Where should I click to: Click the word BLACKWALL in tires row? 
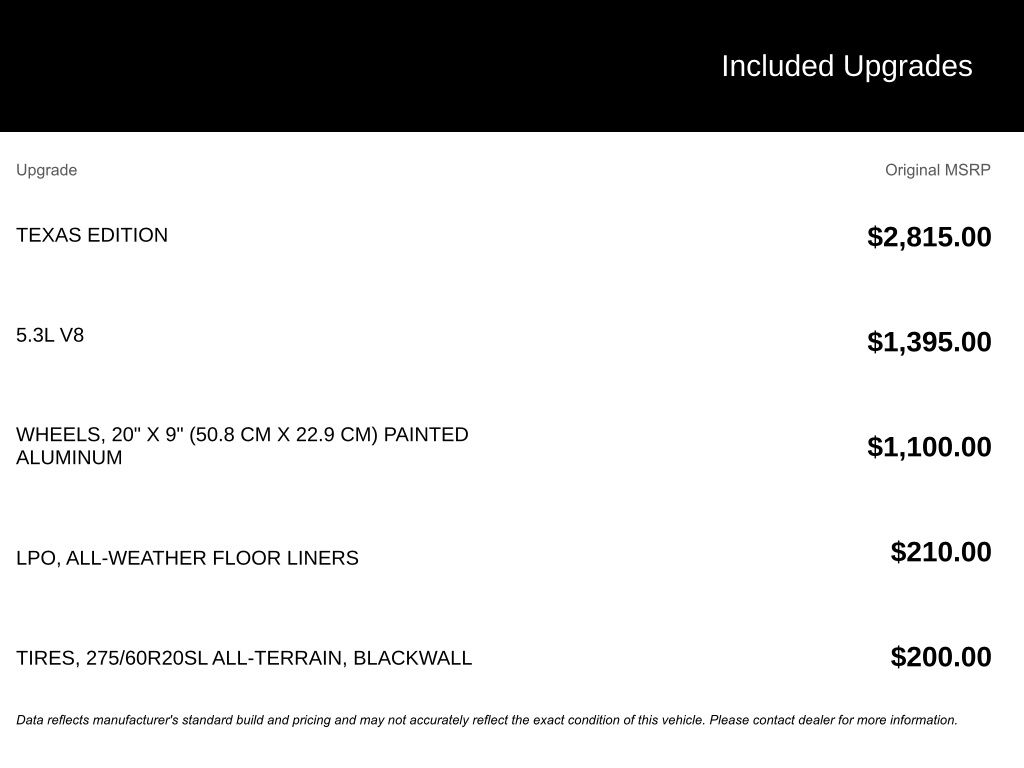(412, 658)
